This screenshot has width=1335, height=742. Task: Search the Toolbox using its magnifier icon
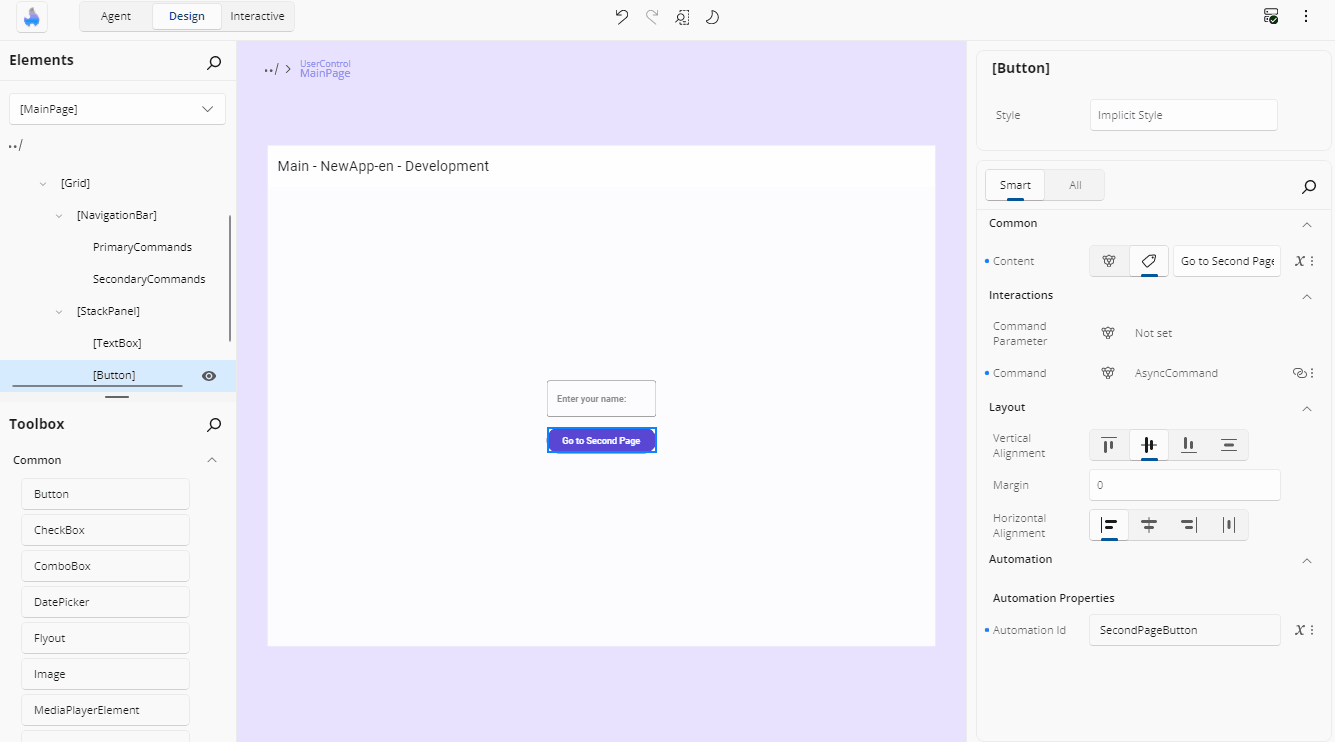pos(214,425)
